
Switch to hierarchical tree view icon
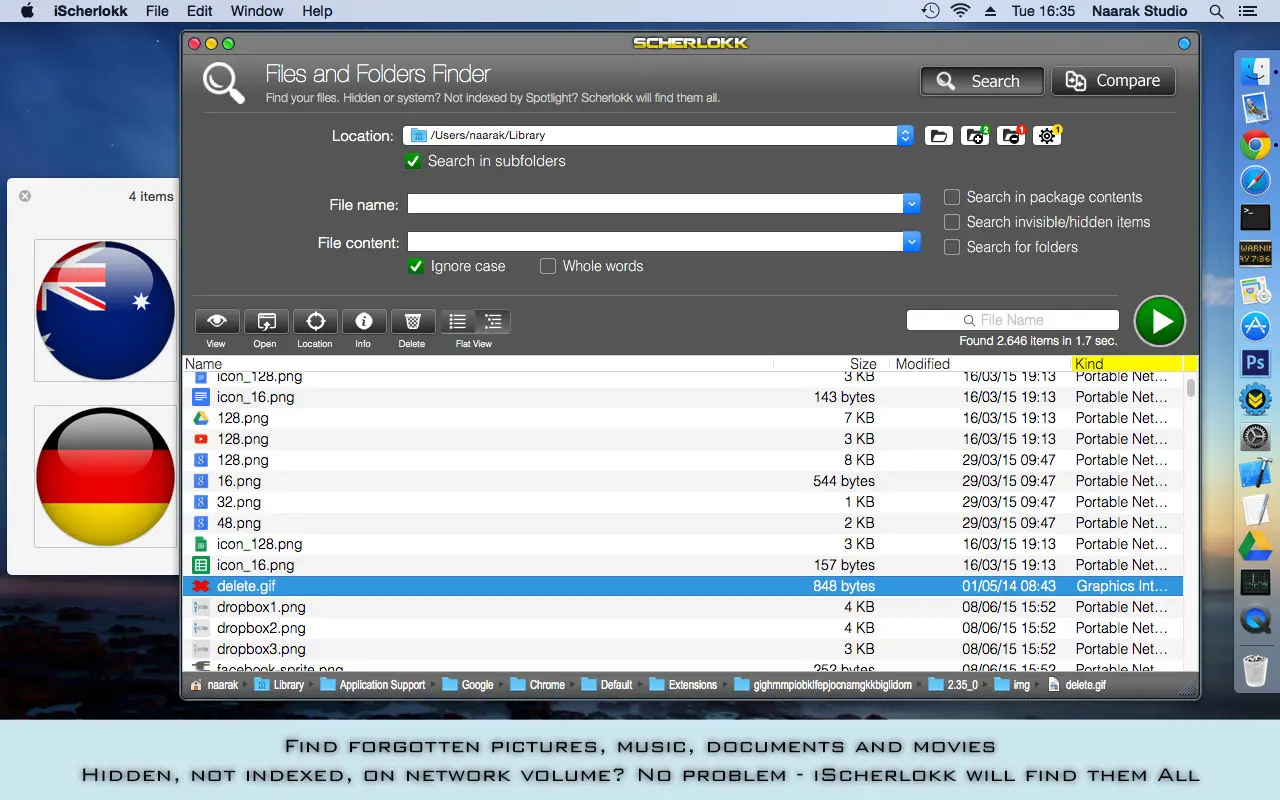tap(493, 321)
